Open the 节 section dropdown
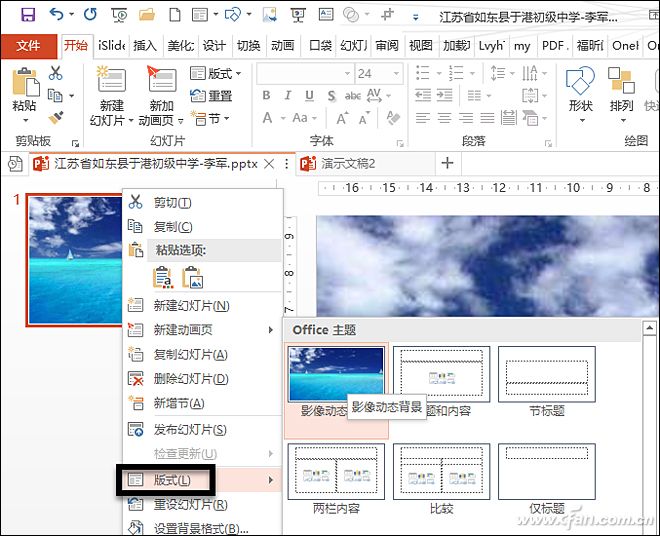This screenshot has height=536, width=660. [210, 119]
